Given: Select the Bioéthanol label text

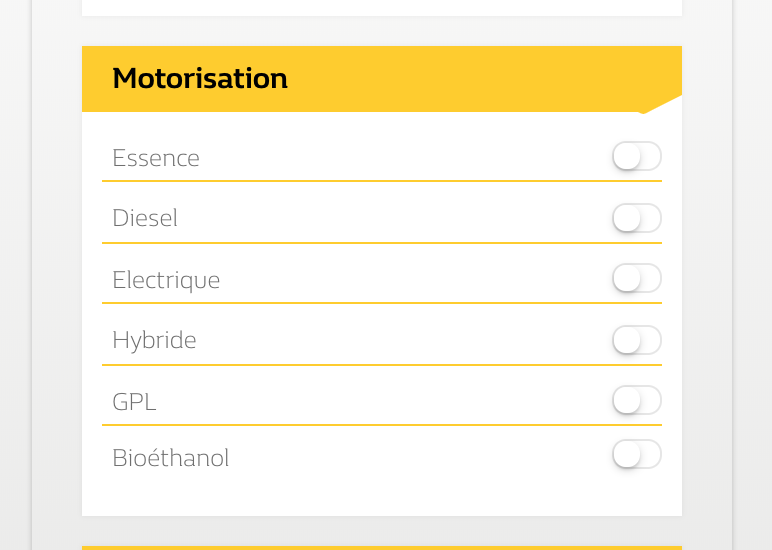Looking at the screenshot, I should (170, 458).
